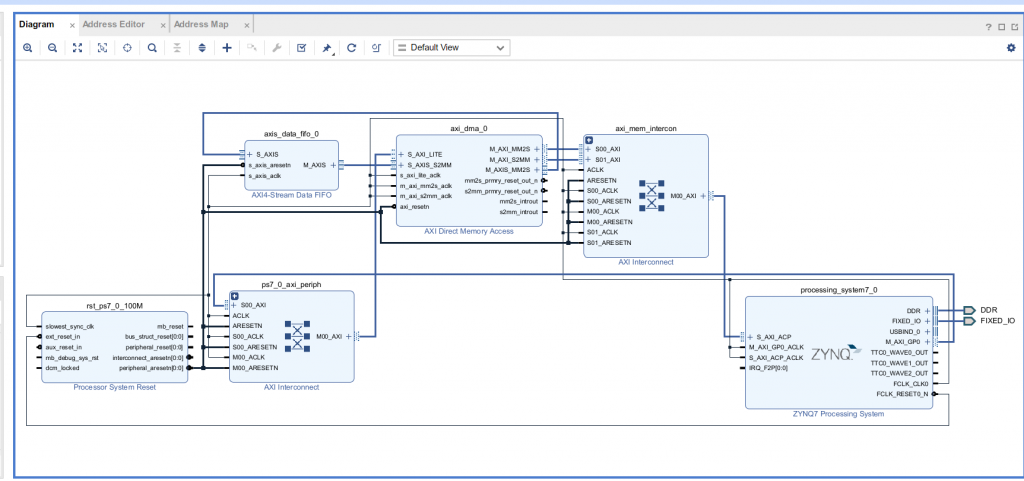Open the Default View dropdown
The image size is (1024, 481).
coord(451,48)
